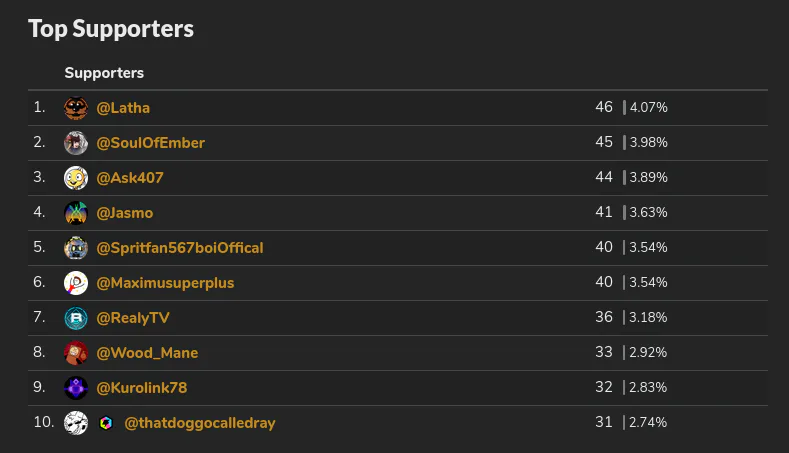Open Kurolink78's purple avatar
The width and height of the screenshot is (789, 453).
coord(76,388)
